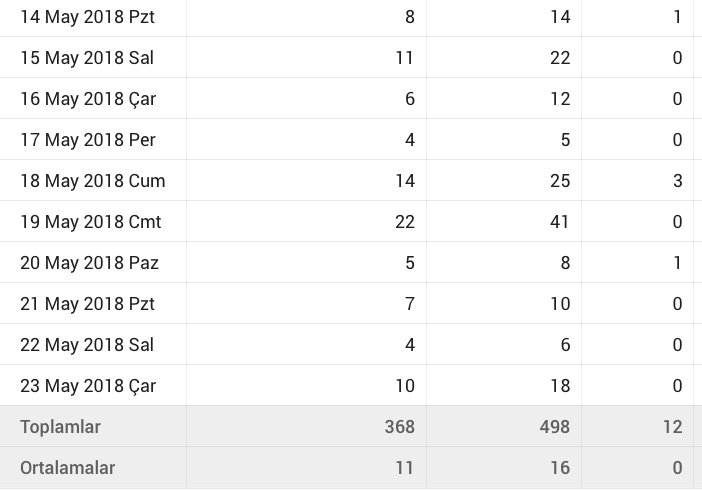Screen dimensions: 702x491
Task: Select the 19 May 2018 Cmt date cell
Action: coord(90,222)
